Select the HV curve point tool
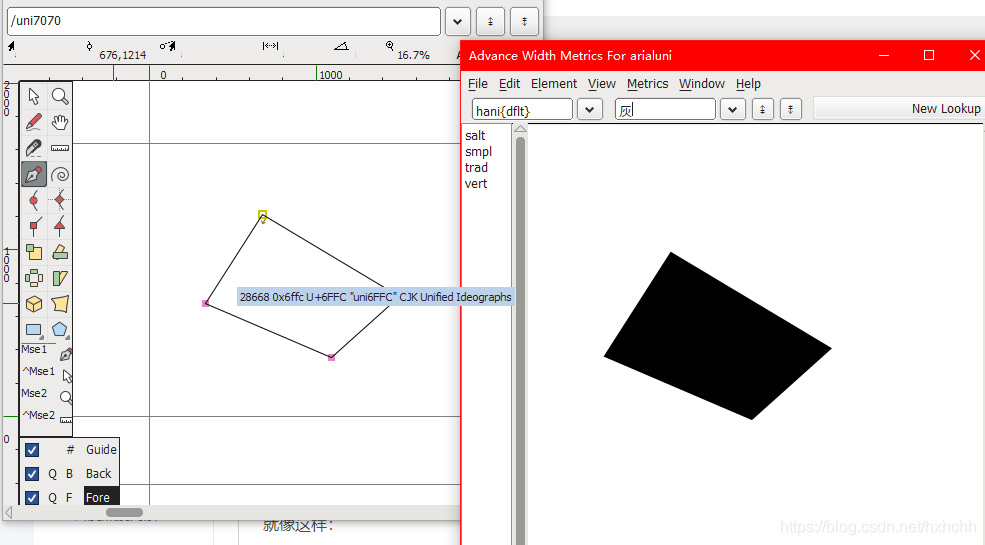The height and width of the screenshot is (545, 985). pyautogui.click(x=60, y=201)
